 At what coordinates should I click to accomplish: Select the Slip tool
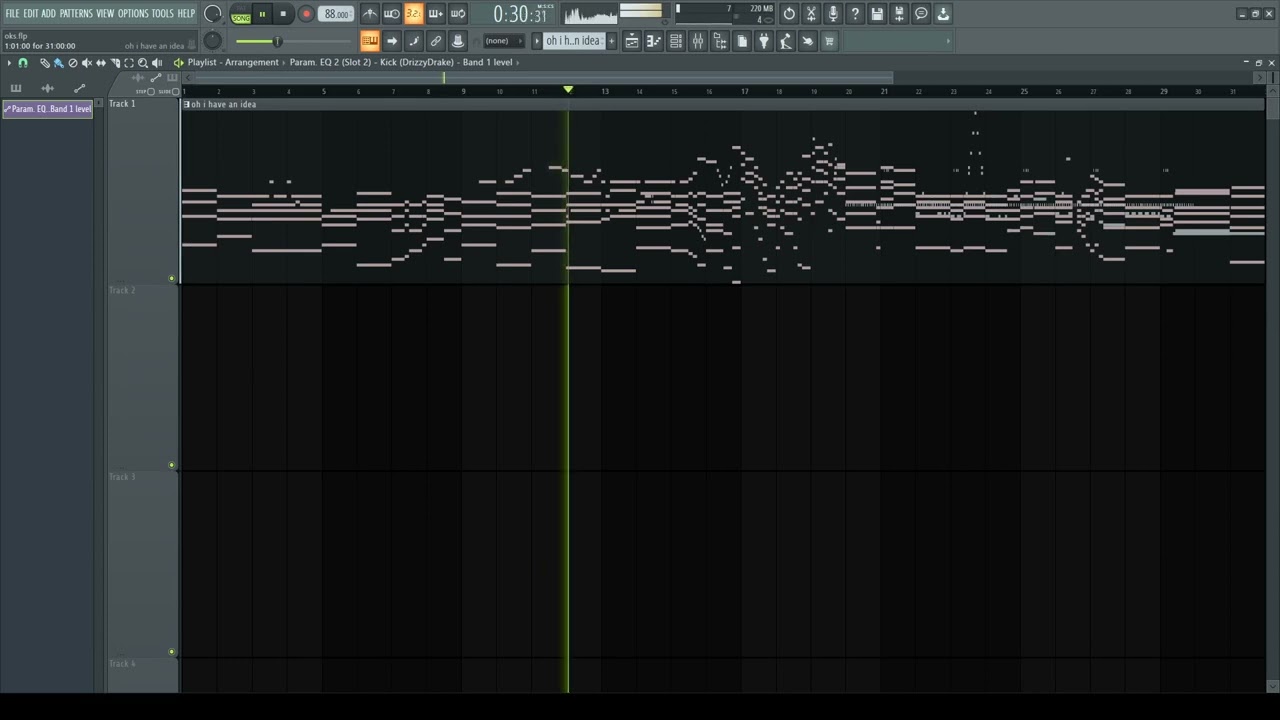pyautogui.click(x=100, y=63)
